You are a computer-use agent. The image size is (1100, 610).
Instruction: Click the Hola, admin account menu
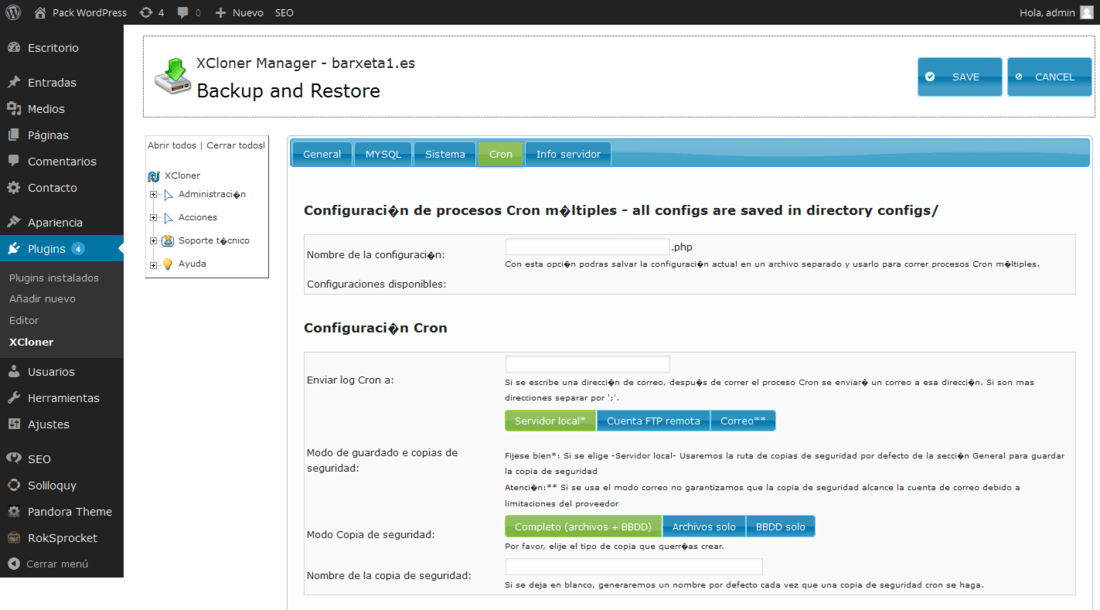(1047, 13)
